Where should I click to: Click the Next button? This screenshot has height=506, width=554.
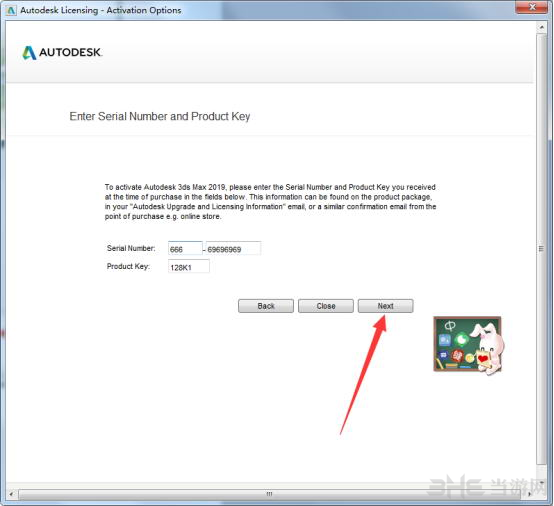[385, 306]
